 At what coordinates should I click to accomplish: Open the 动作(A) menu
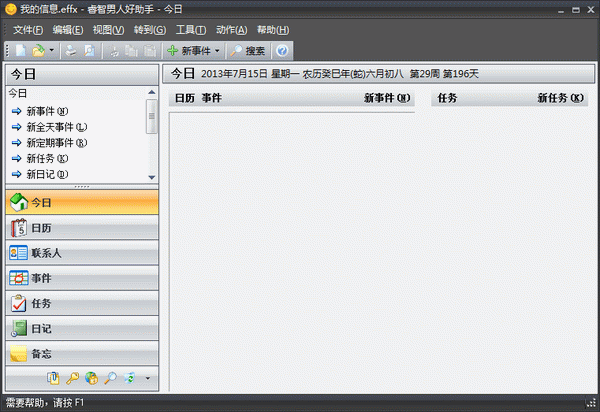(232, 30)
